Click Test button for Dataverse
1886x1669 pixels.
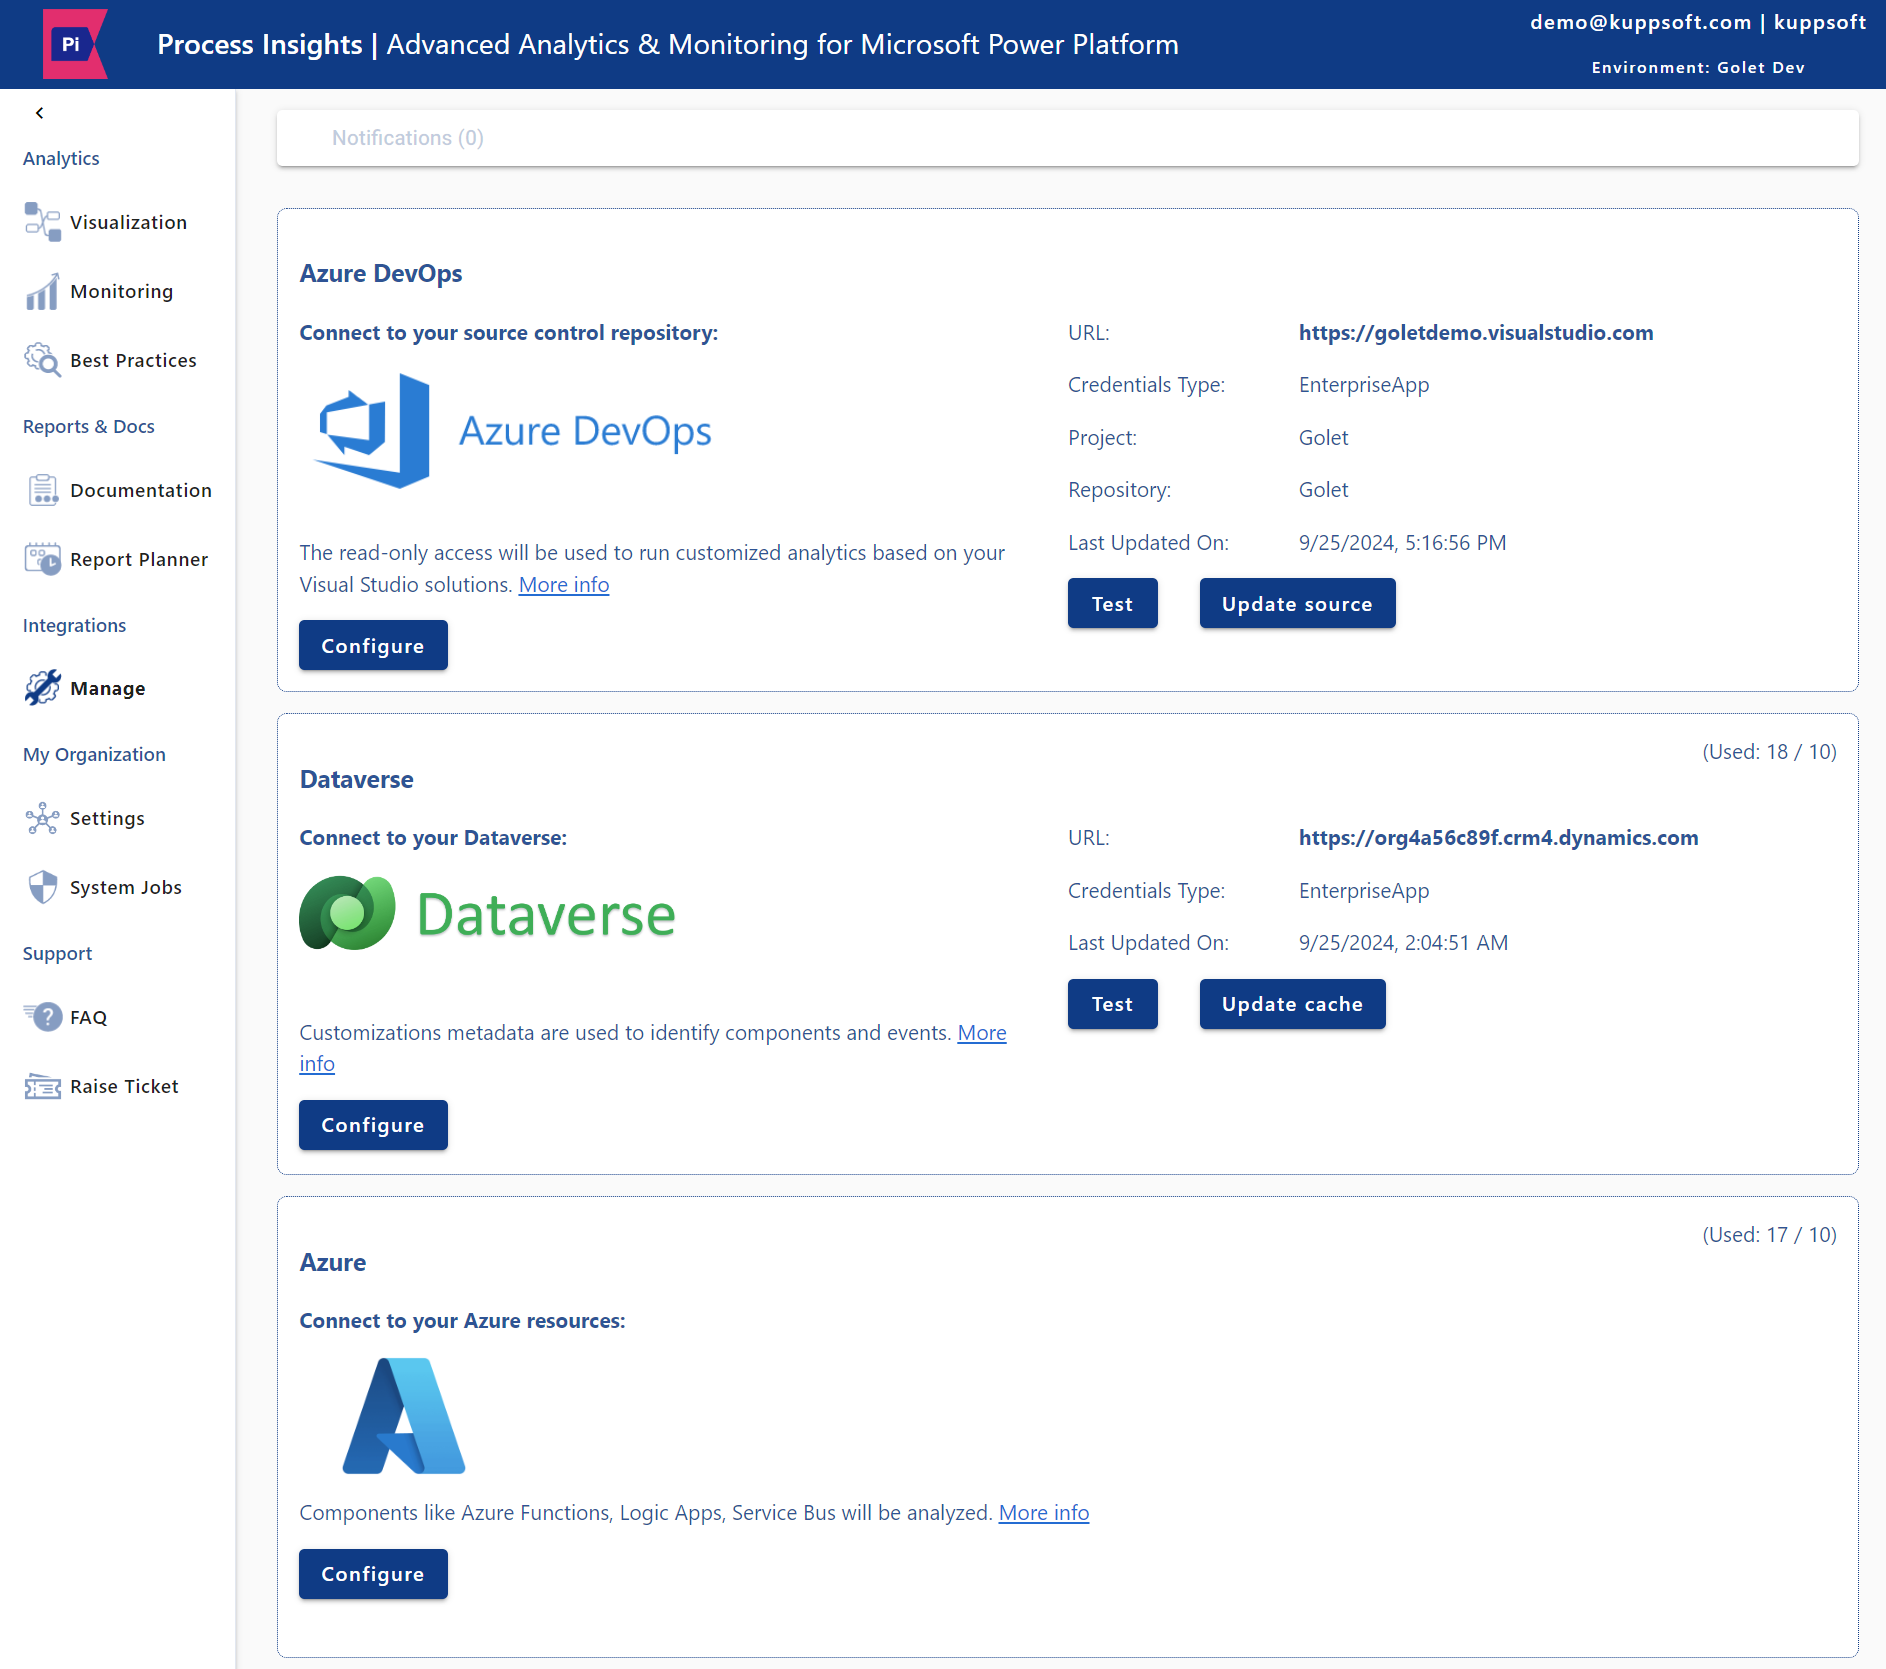[1112, 1004]
